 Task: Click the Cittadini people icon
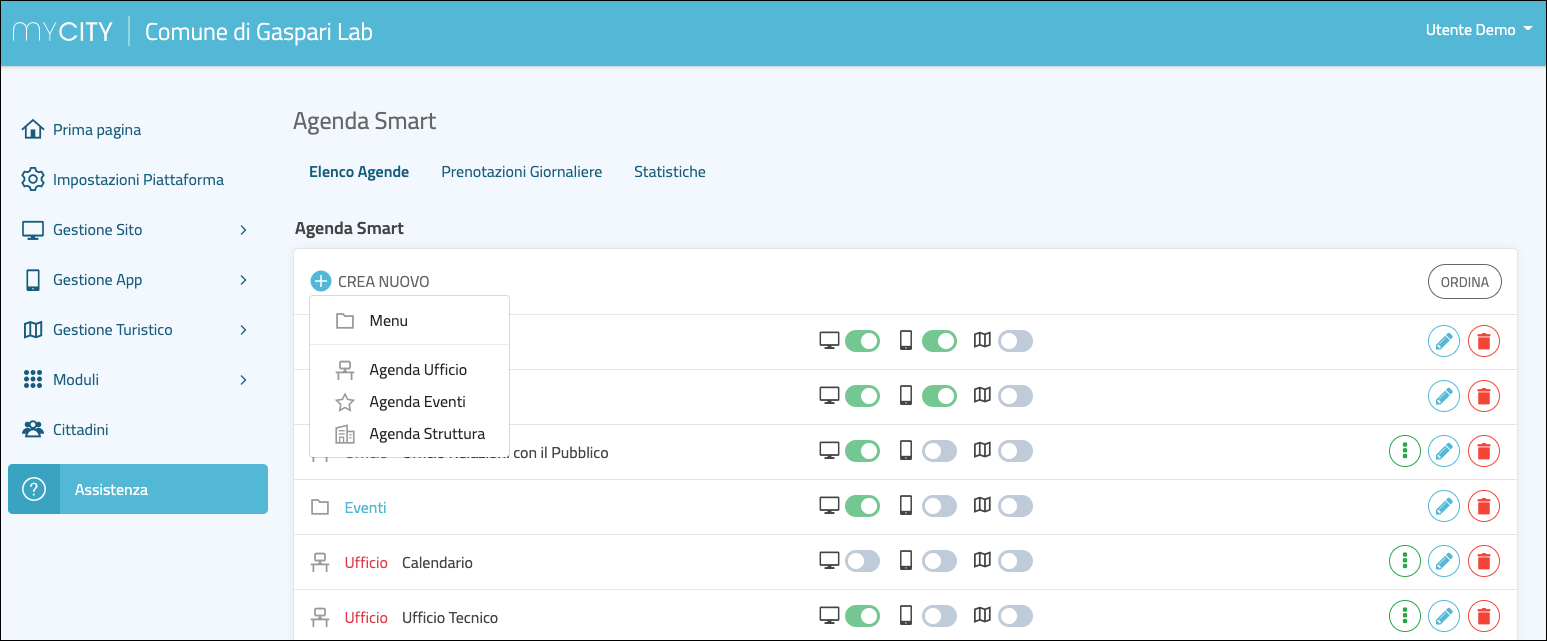[x=33, y=430]
